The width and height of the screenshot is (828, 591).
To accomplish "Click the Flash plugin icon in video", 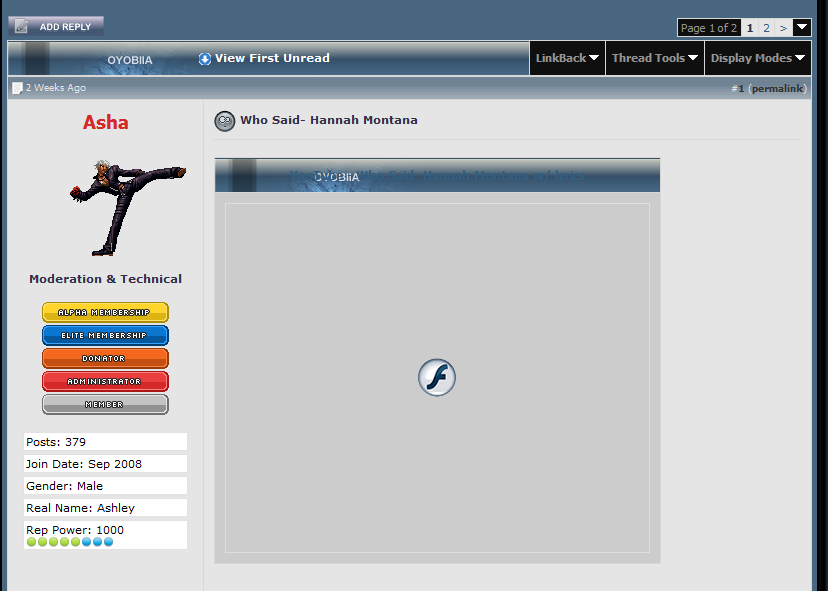I will click(437, 378).
